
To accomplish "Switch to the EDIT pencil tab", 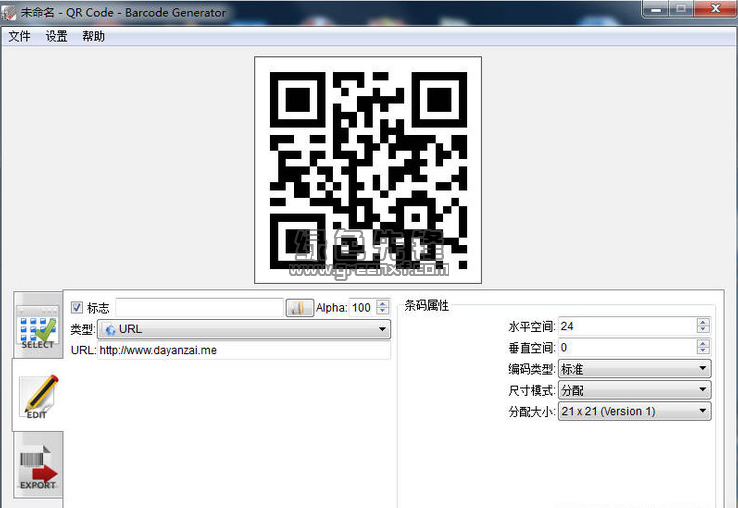I will pos(38,396).
